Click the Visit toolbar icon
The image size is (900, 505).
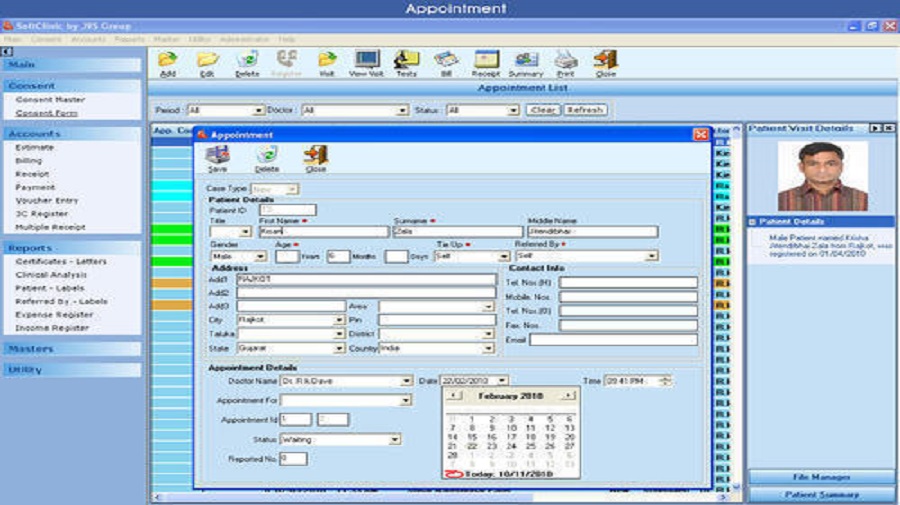(x=326, y=62)
